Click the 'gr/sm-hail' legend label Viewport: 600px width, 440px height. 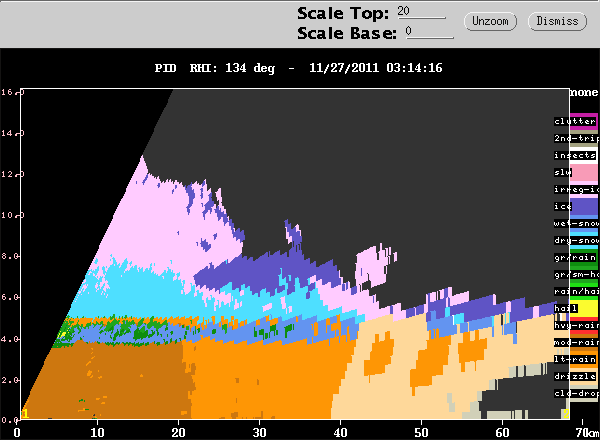[x=577, y=274]
